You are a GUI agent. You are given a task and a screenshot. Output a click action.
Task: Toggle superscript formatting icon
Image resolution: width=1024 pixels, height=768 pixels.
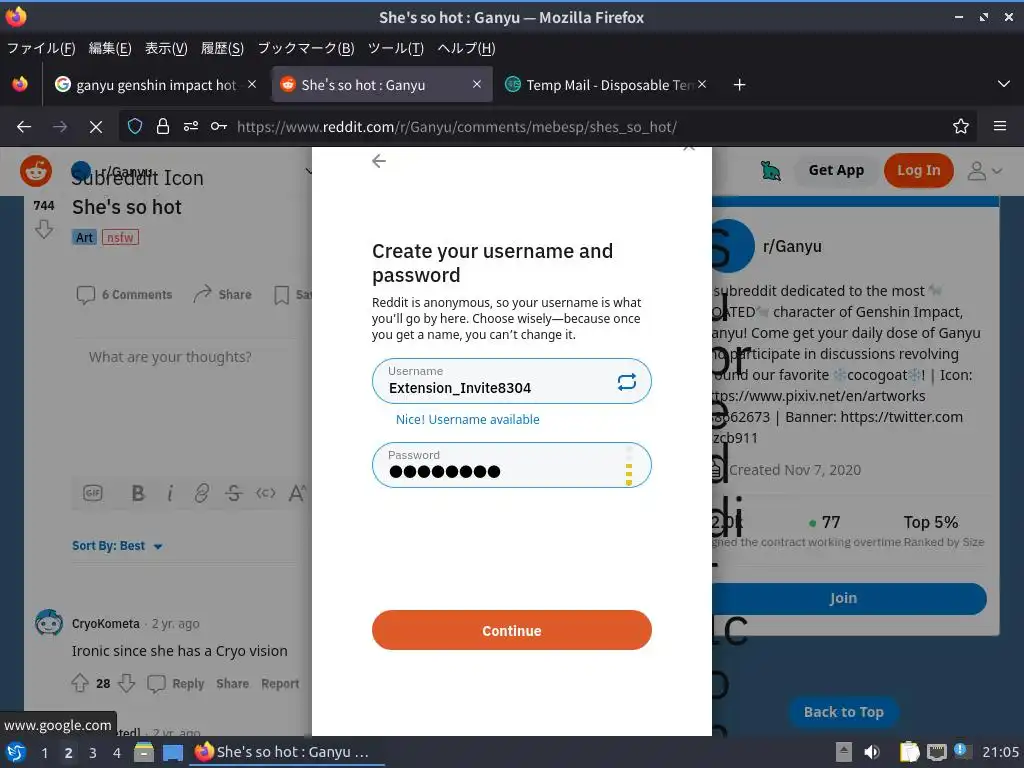[x=296, y=493]
